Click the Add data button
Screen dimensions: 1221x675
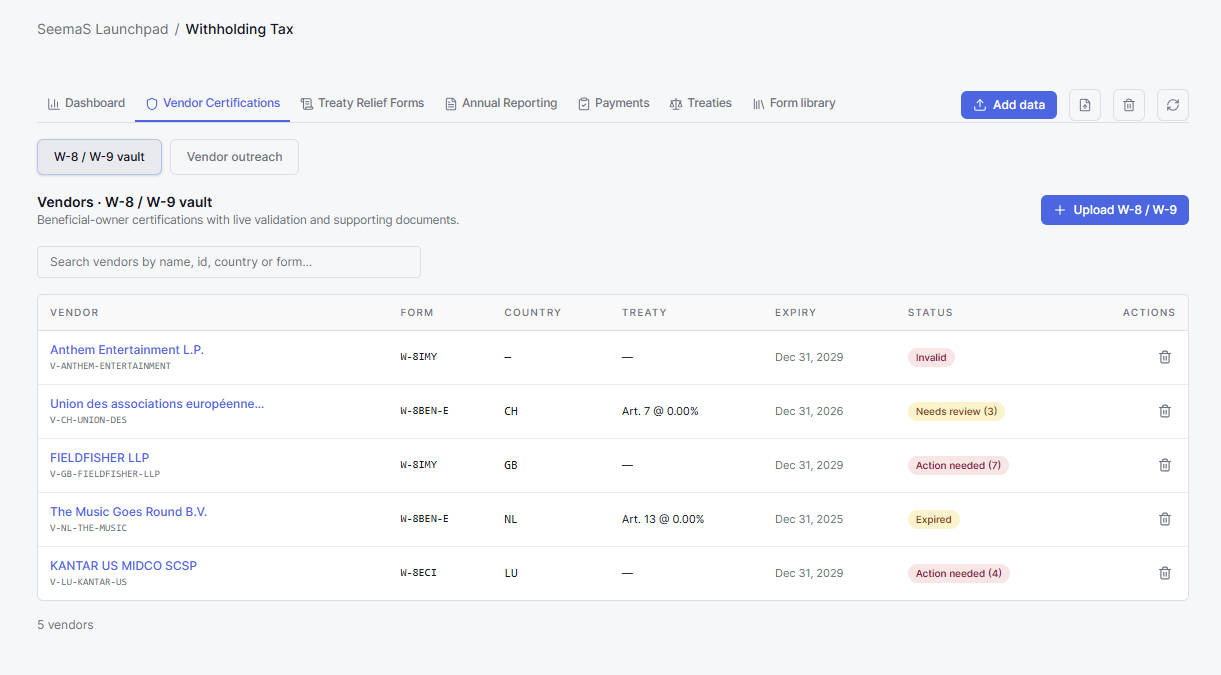coord(1009,105)
